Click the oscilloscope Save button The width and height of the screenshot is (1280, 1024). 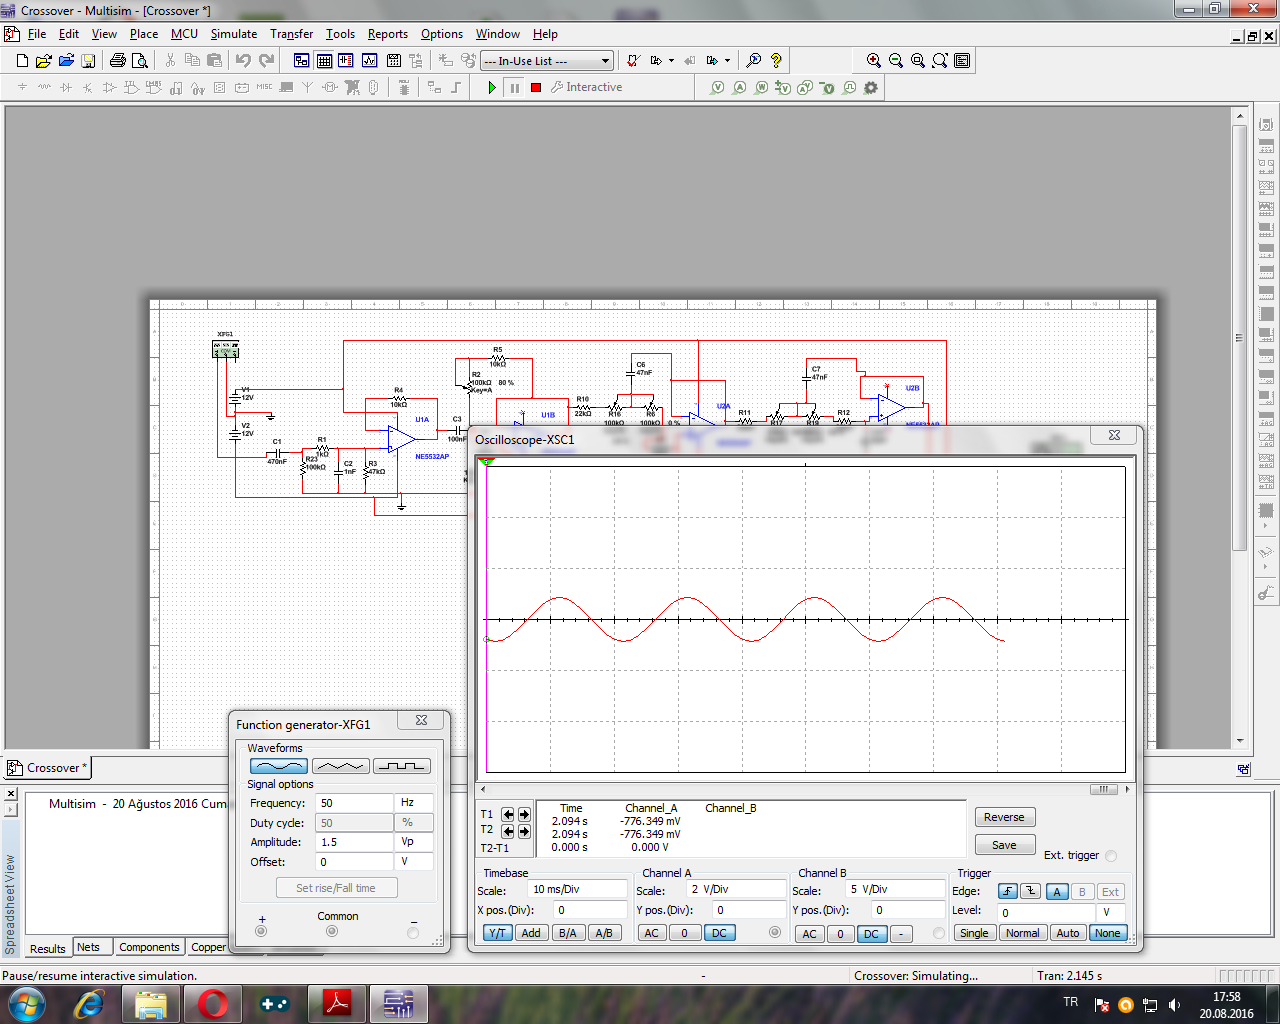1004,845
